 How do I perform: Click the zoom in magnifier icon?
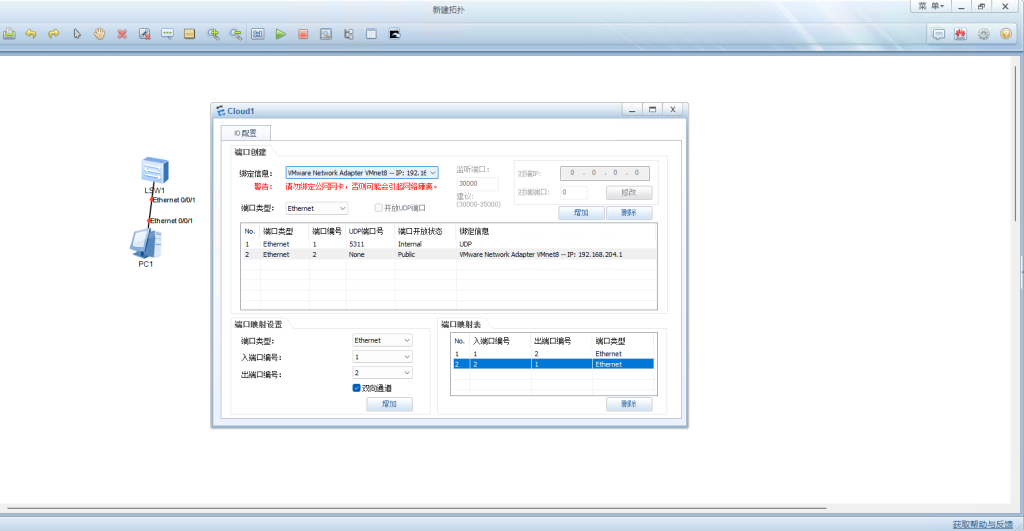tap(213, 34)
